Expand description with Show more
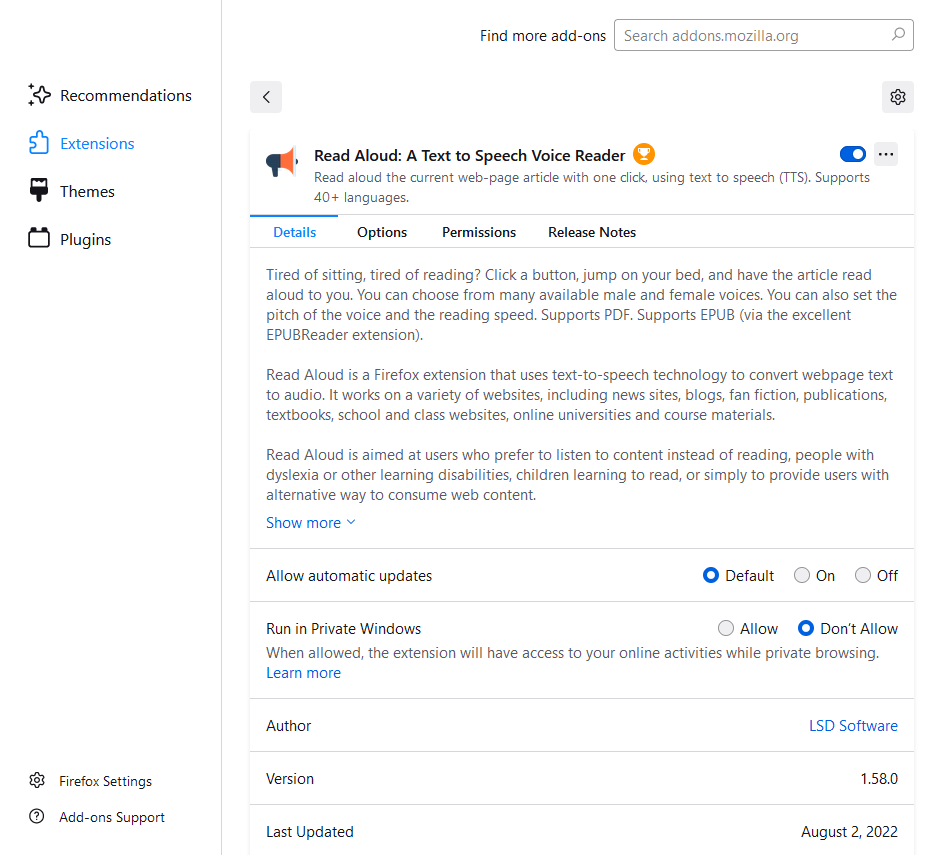 pyautogui.click(x=310, y=523)
